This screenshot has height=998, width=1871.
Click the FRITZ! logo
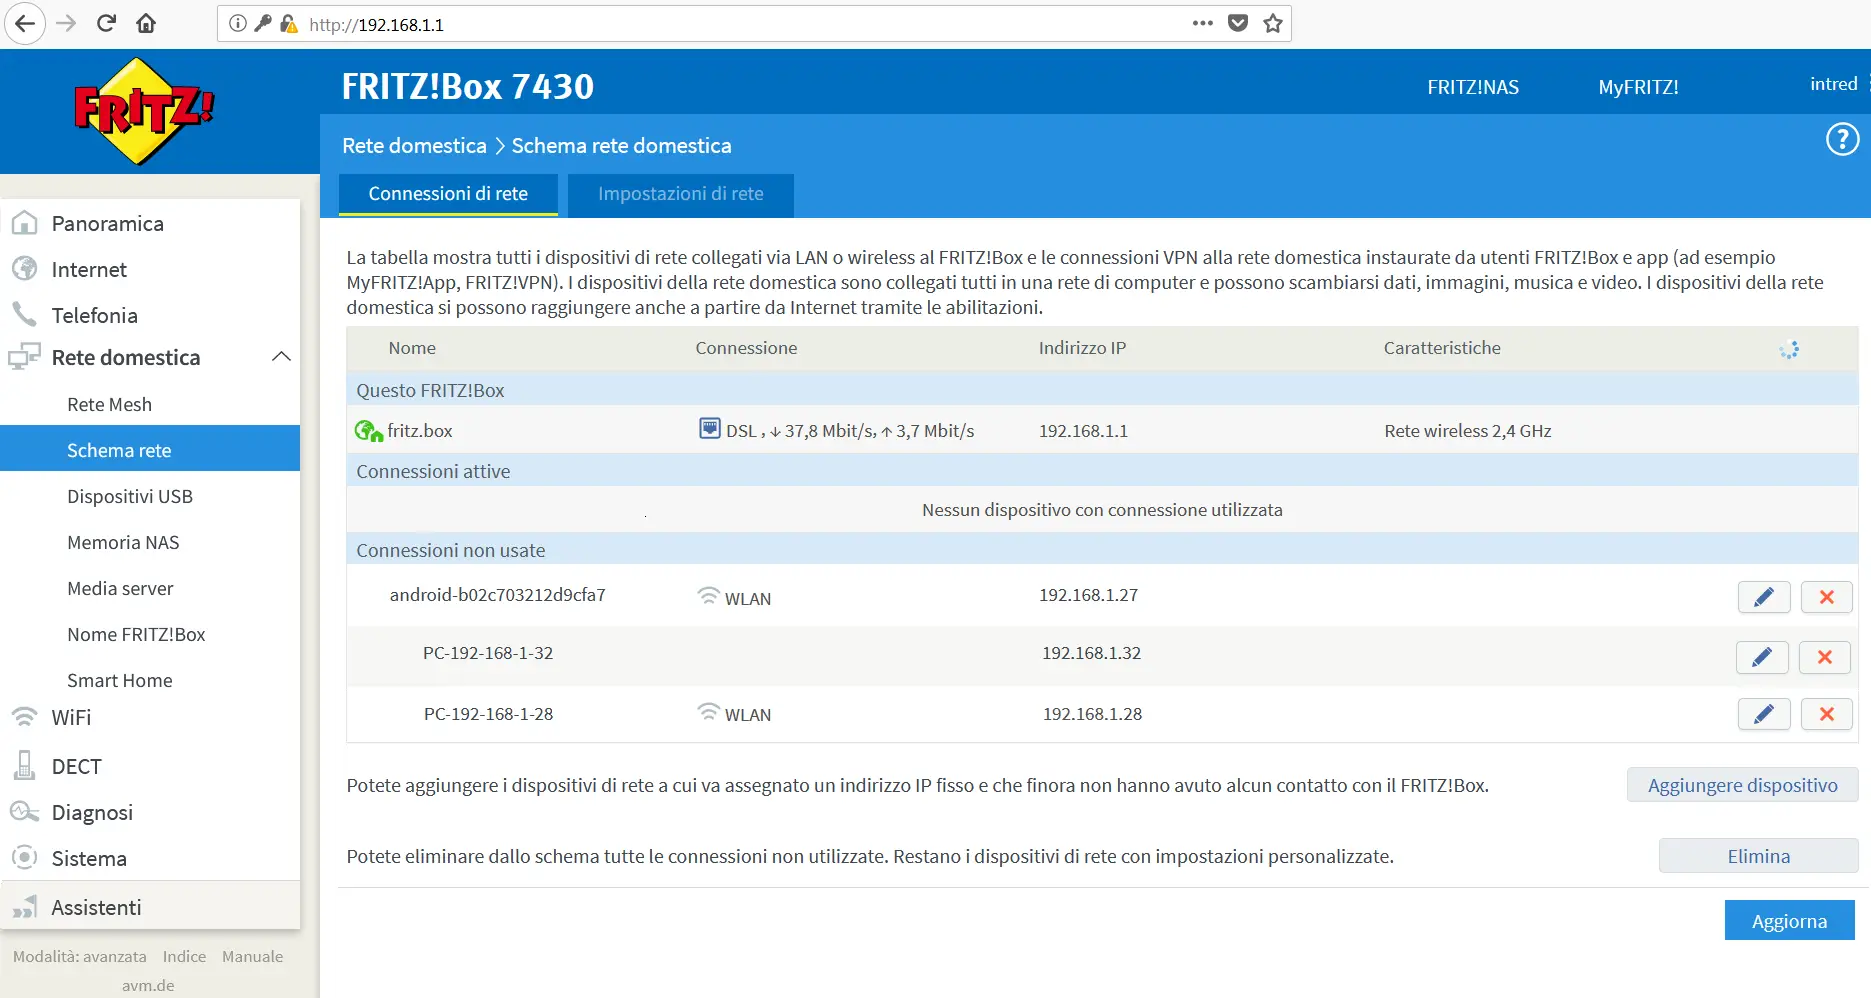coord(145,111)
